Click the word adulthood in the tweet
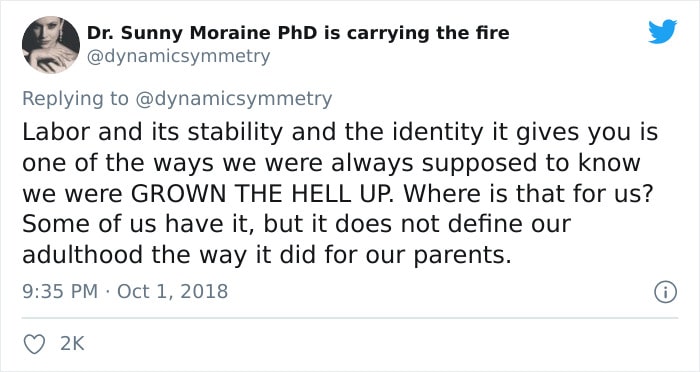This screenshot has height=372, width=700. click(x=83, y=255)
